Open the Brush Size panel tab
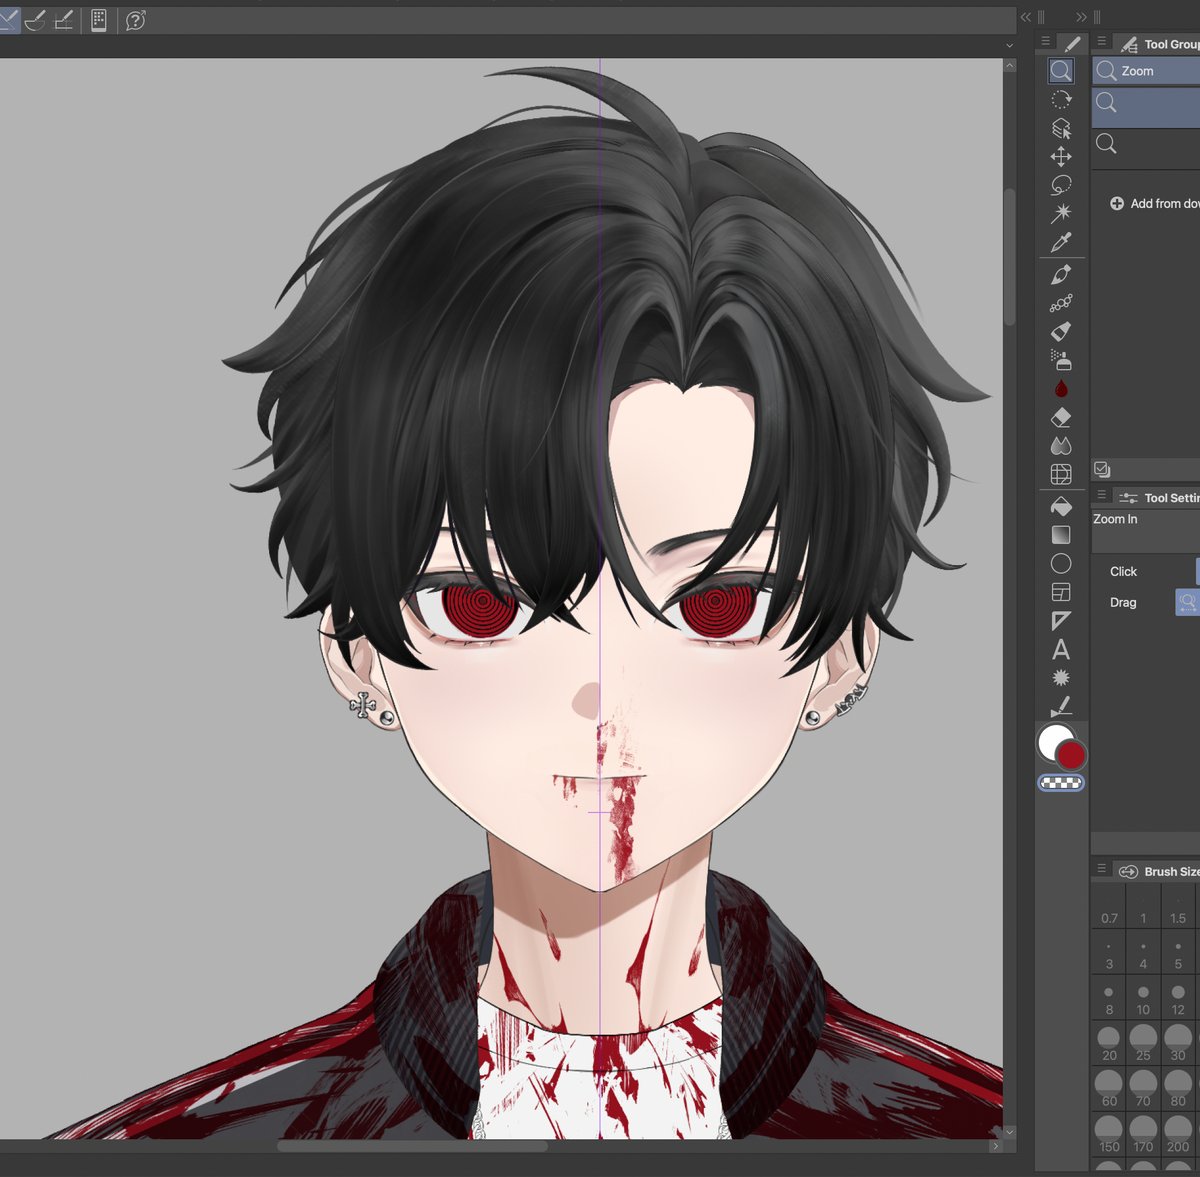Image resolution: width=1200 pixels, height=1177 pixels. [1159, 871]
